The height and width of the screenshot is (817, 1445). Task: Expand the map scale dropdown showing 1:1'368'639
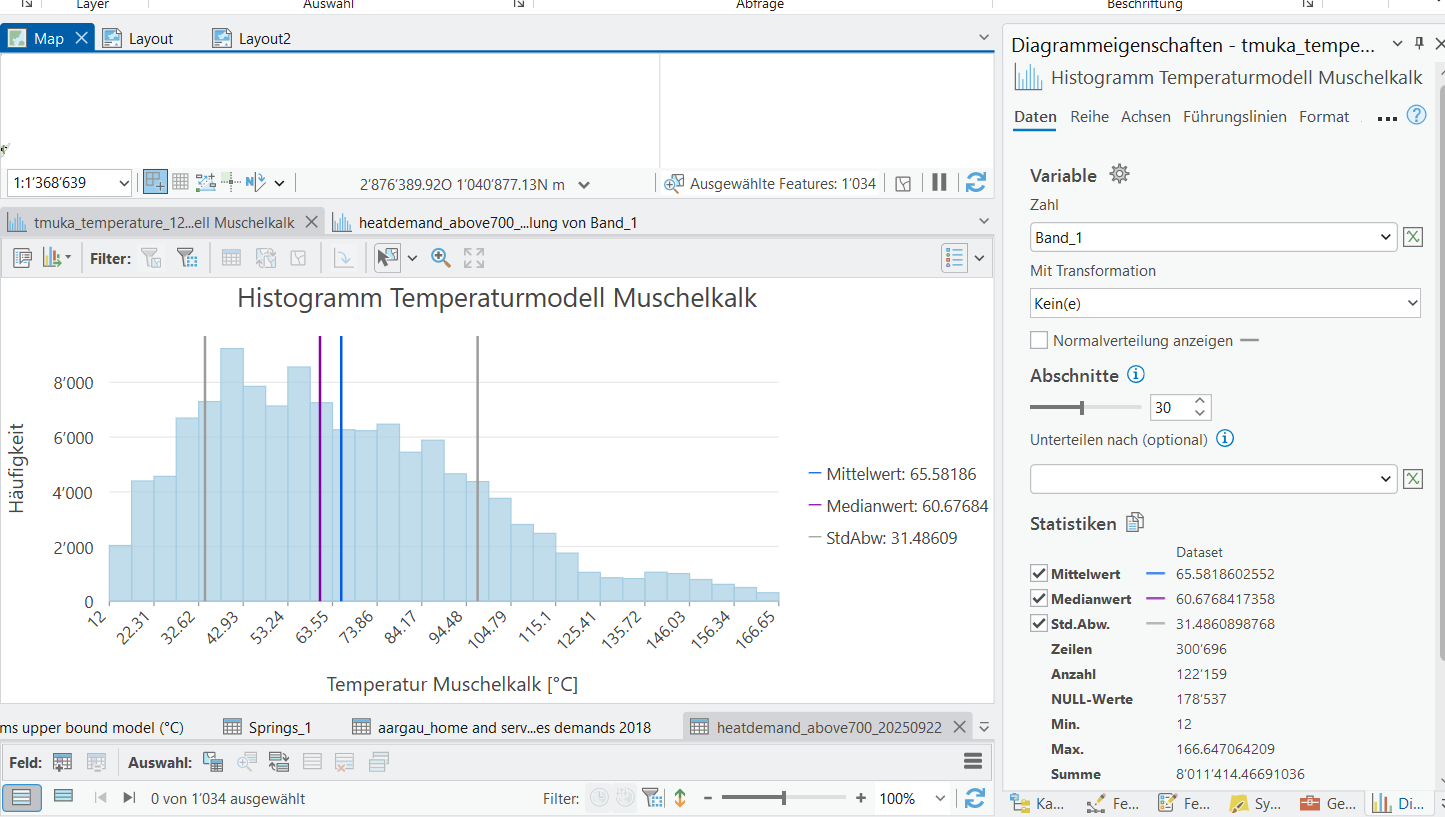[x=125, y=182]
